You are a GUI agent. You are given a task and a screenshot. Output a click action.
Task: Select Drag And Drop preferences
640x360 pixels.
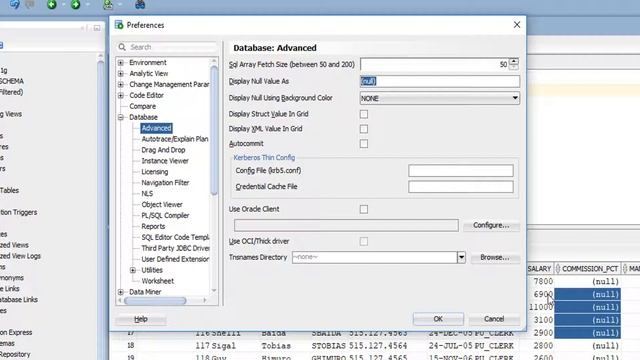tap(163, 150)
